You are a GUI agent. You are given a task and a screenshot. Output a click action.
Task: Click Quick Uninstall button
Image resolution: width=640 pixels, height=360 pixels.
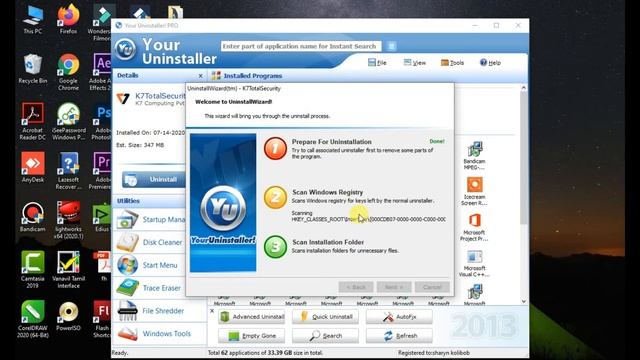325,317
